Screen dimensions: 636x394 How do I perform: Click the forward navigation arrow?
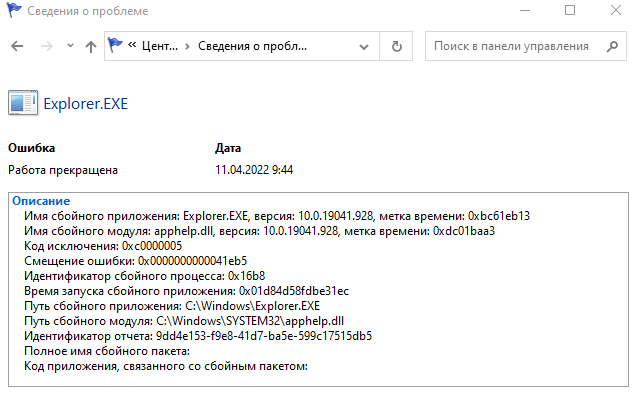click(x=47, y=46)
